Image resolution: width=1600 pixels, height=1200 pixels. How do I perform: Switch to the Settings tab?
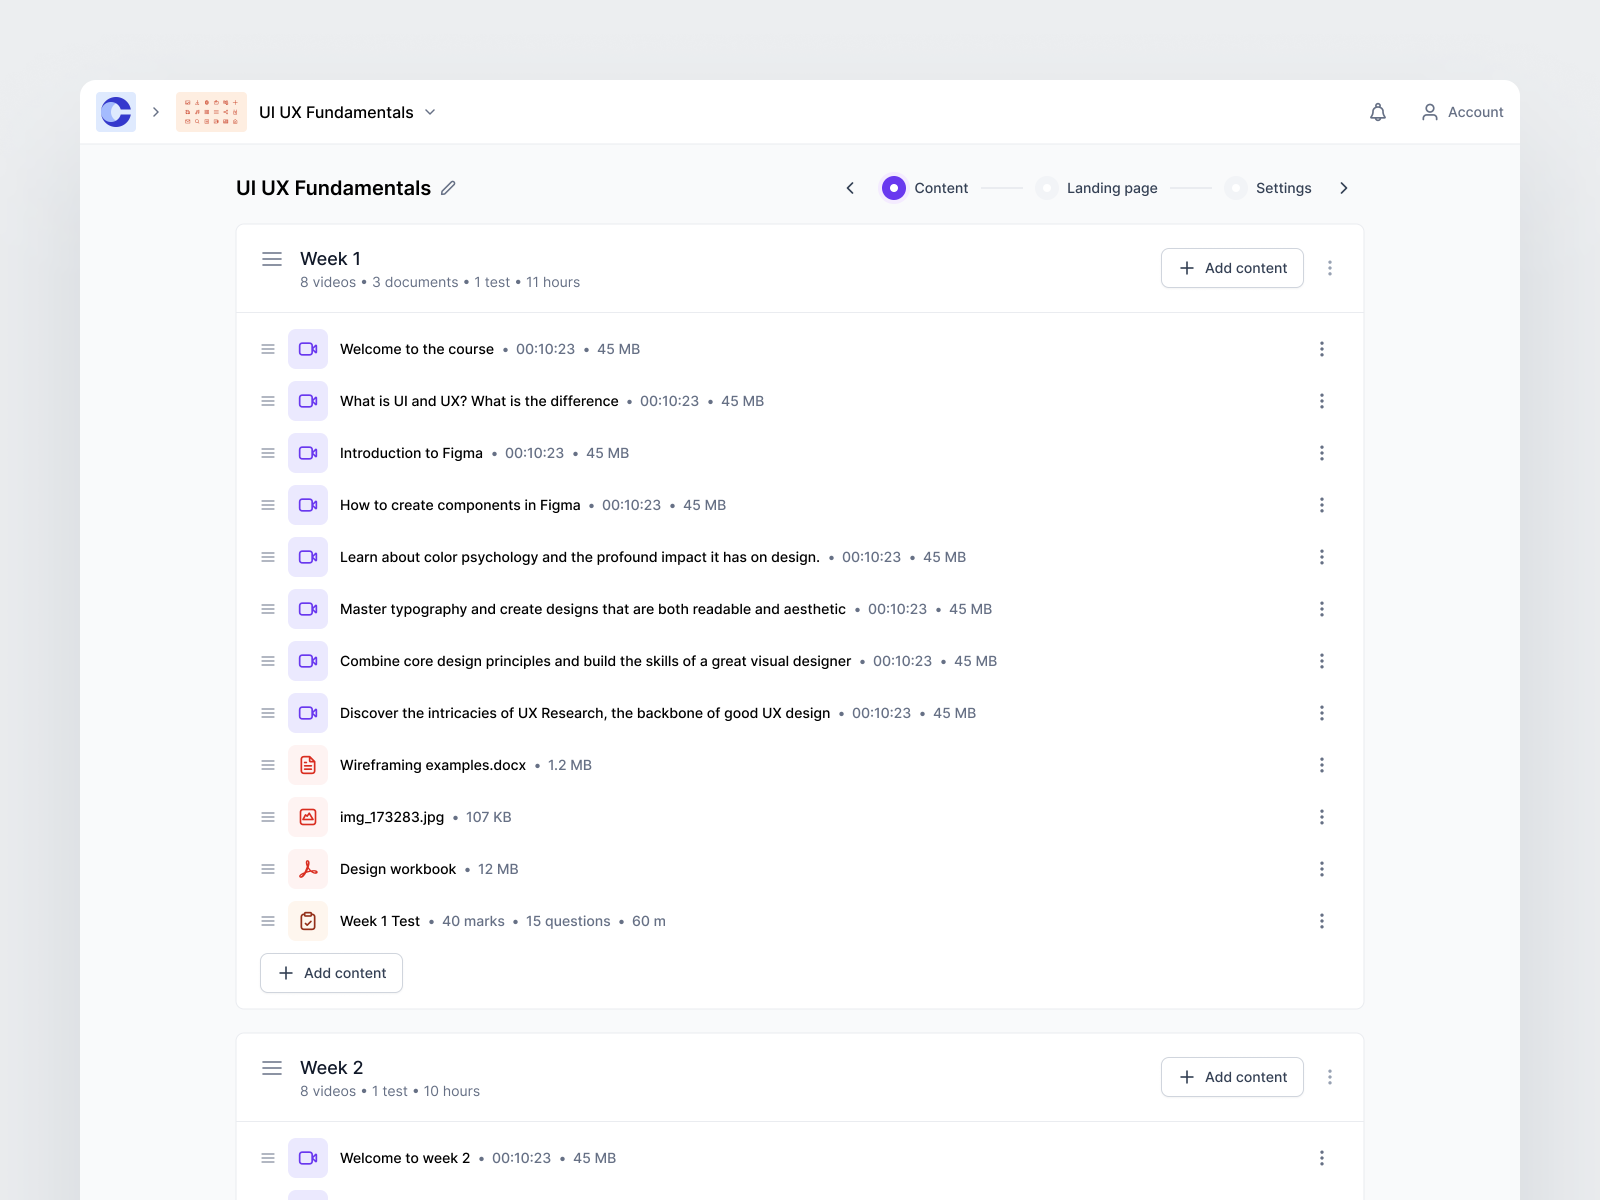(x=1284, y=187)
